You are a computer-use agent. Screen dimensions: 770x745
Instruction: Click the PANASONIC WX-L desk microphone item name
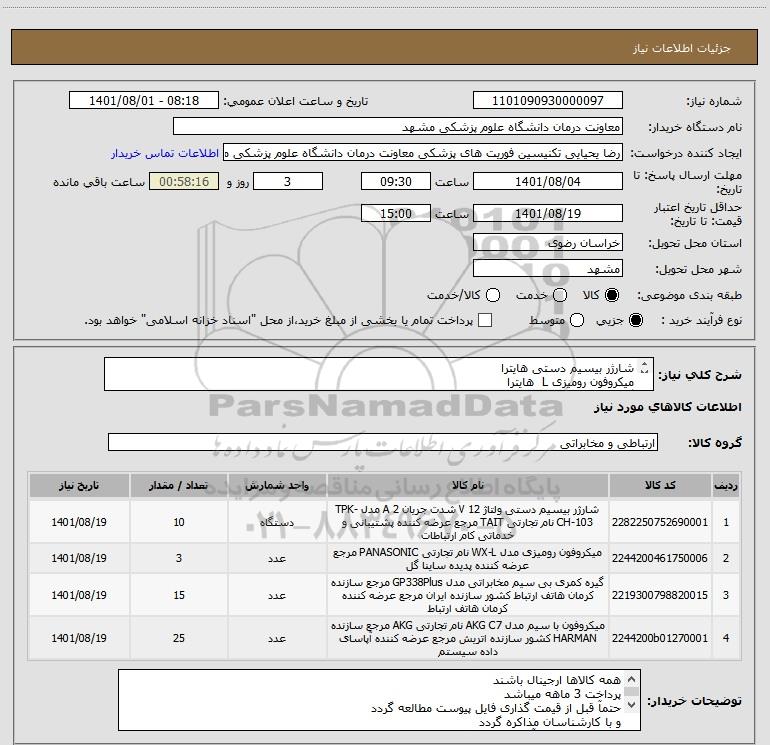468,559
